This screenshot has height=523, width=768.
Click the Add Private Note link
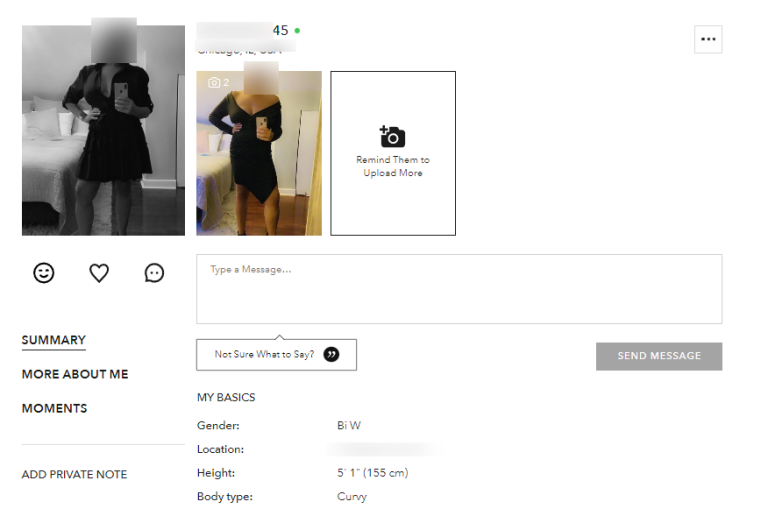[74, 475]
